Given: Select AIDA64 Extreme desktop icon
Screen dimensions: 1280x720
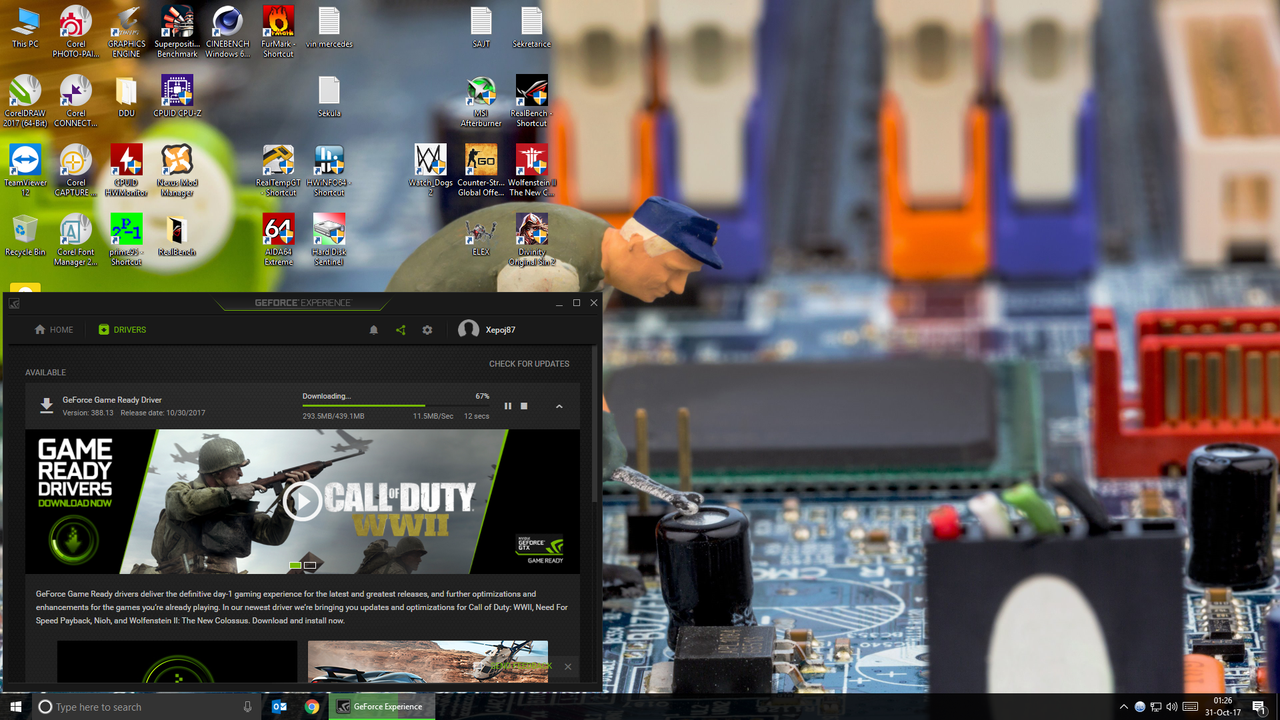Looking at the screenshot, I should coord(278,240).
